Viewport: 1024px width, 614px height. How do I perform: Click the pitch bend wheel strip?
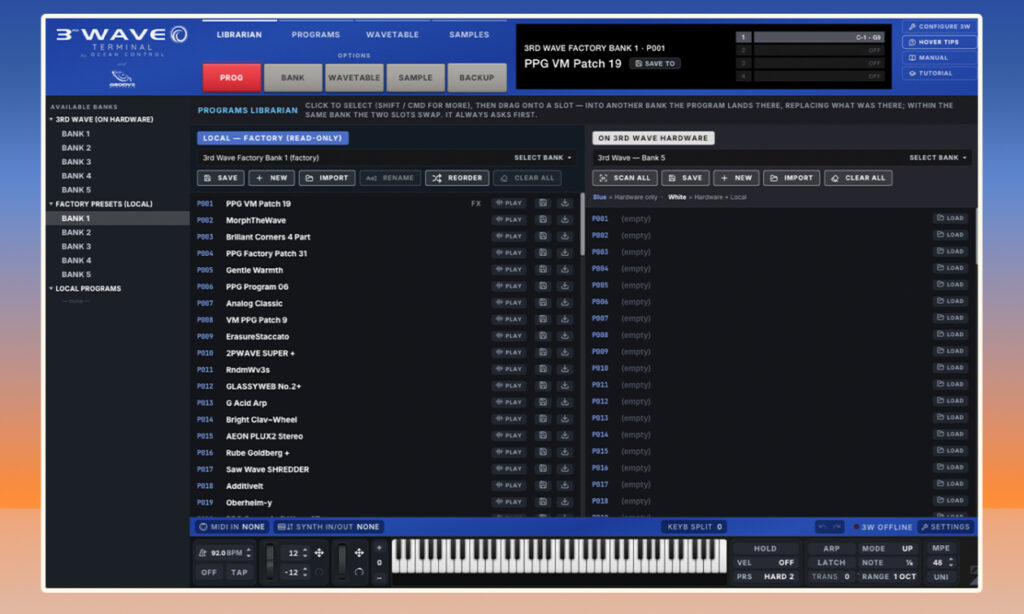point(270,561)
